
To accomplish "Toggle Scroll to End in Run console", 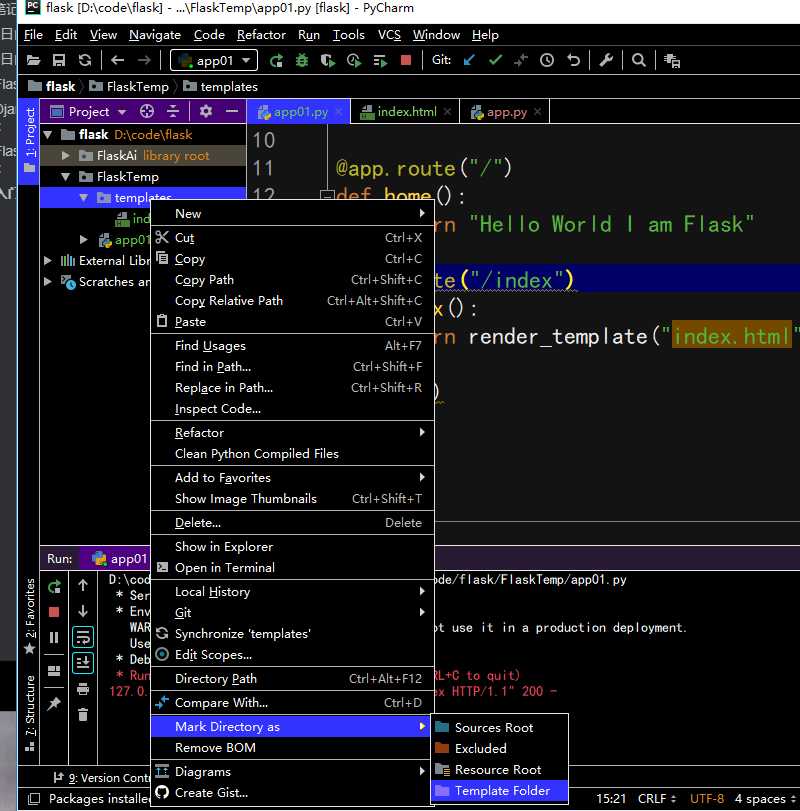I will pos(83,662).
